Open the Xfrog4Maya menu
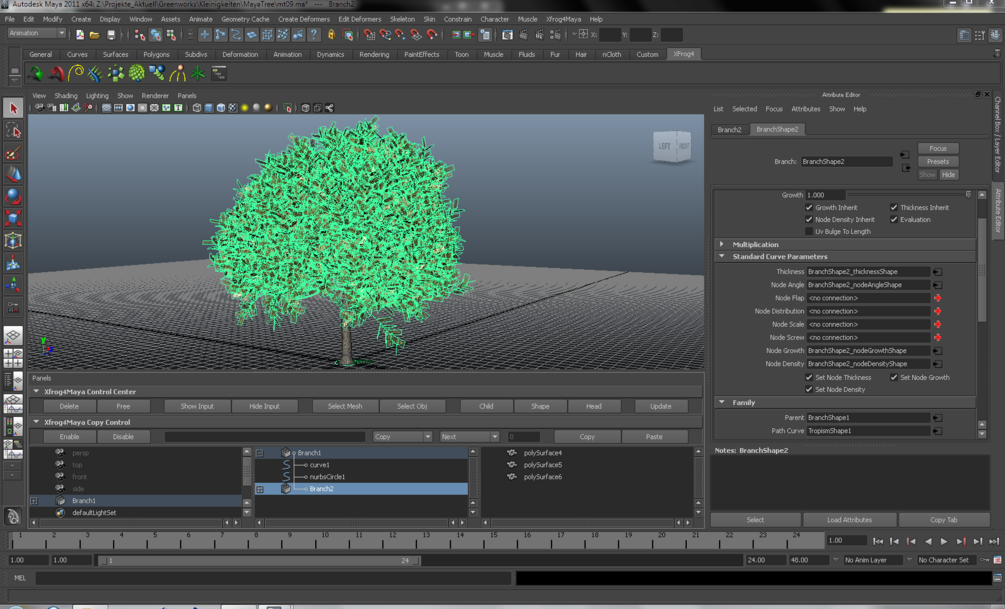Viewport: 1005px width, 609px height. tap(563, 19)
